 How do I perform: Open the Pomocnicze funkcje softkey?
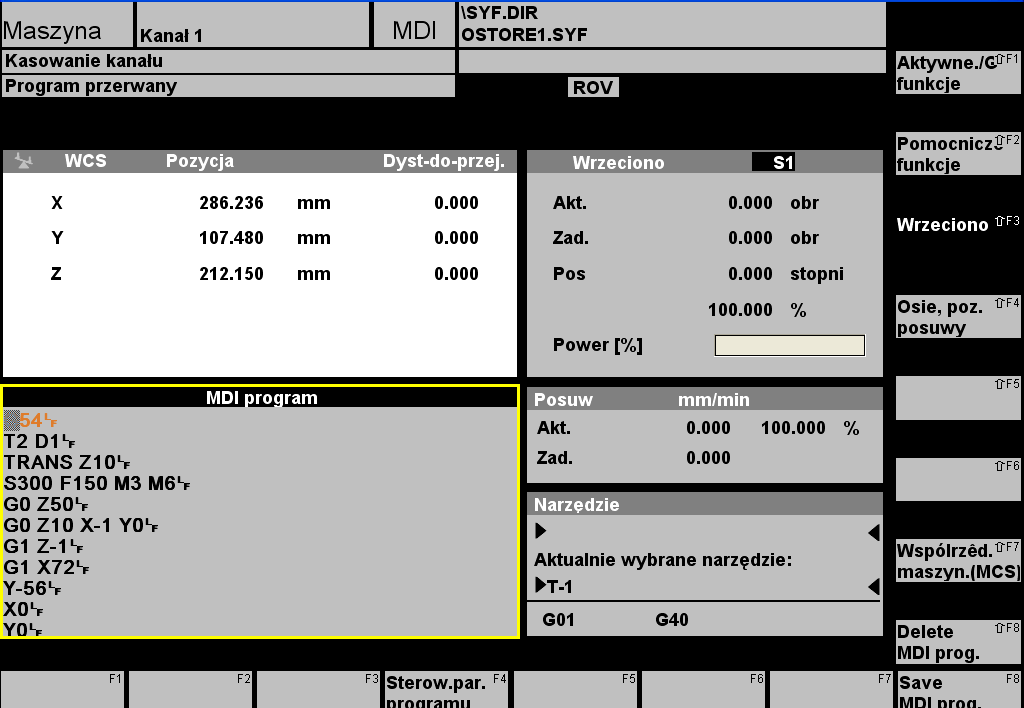(x=957, y=153)
